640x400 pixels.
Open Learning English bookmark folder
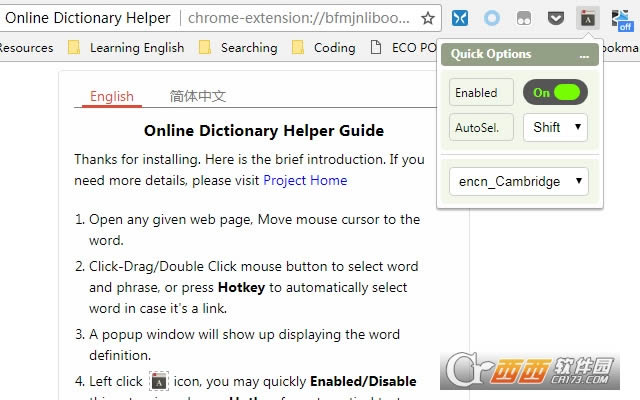126,48
